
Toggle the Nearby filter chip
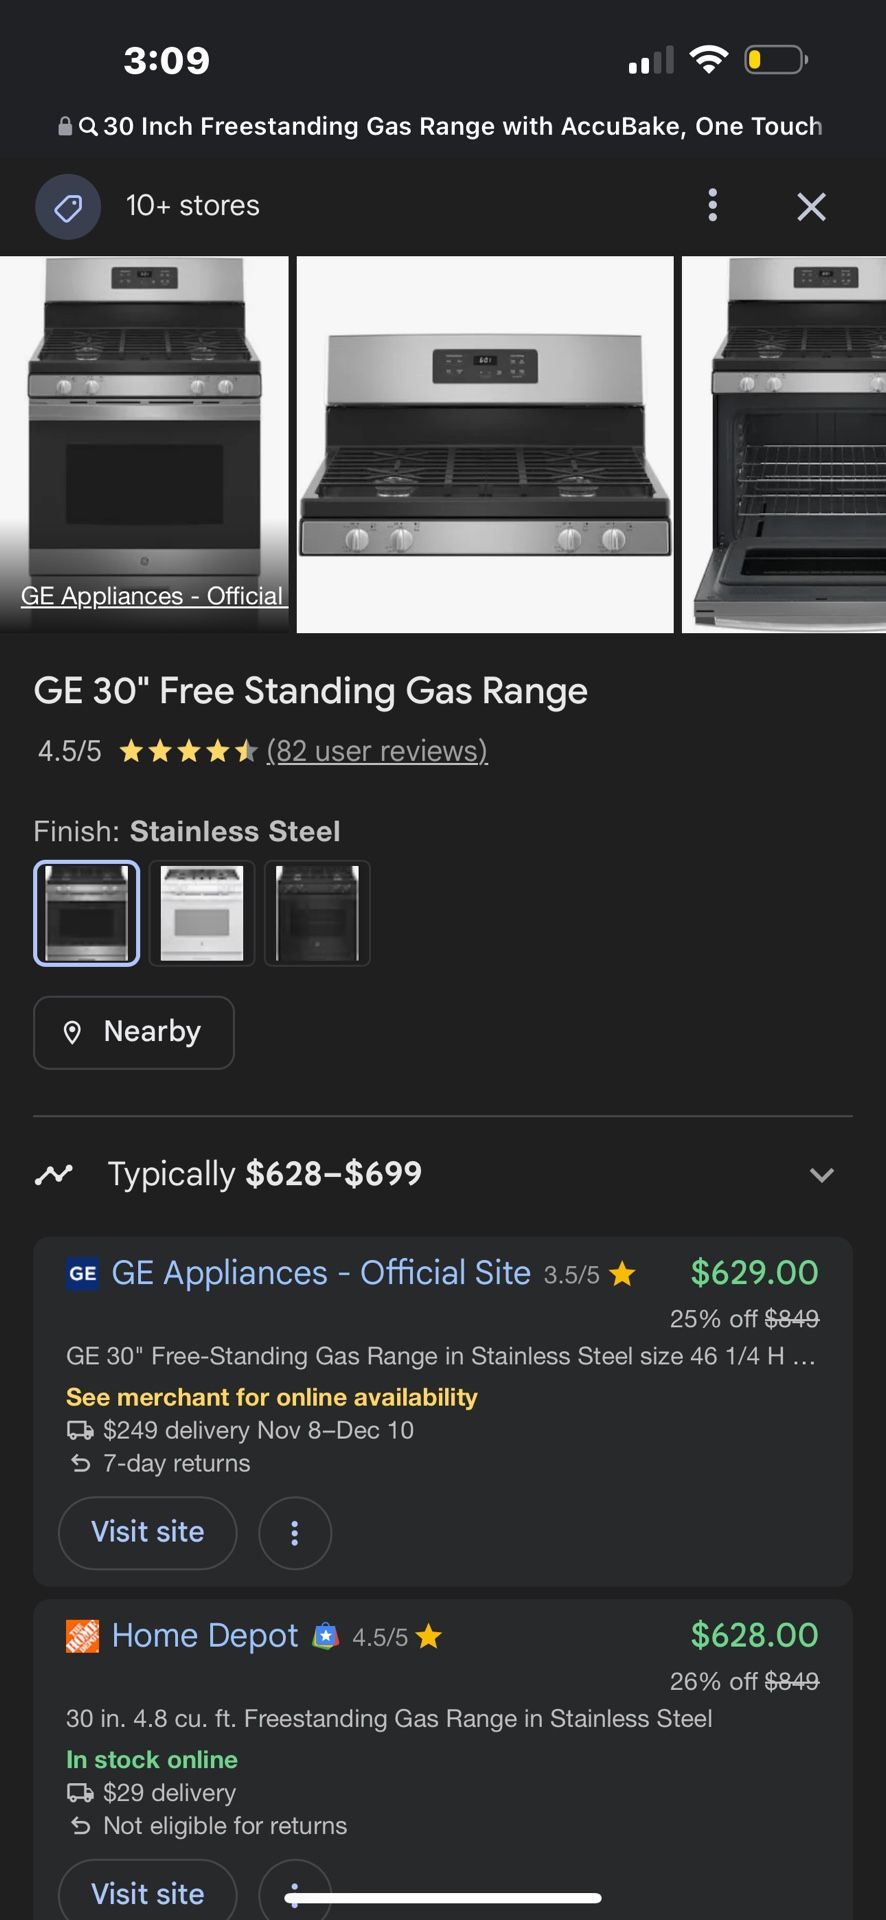(134, 1032)
